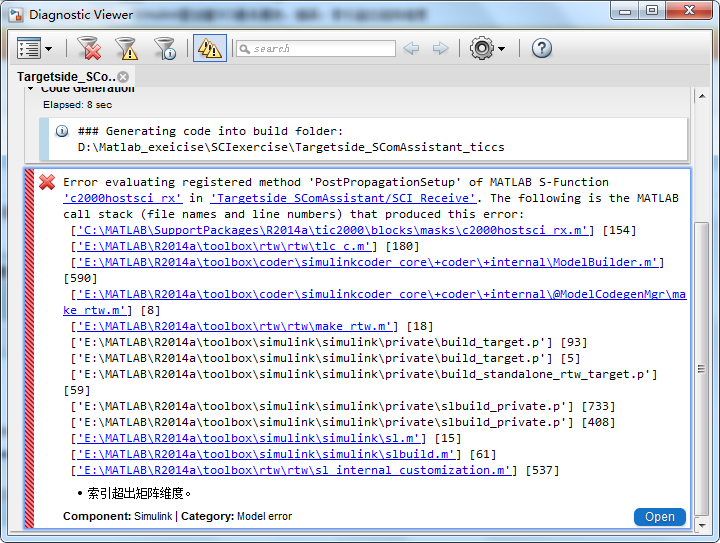Toggle the info filter funnel icon
This screenshot has width=720, height=543.
click(x=165, y=48)
